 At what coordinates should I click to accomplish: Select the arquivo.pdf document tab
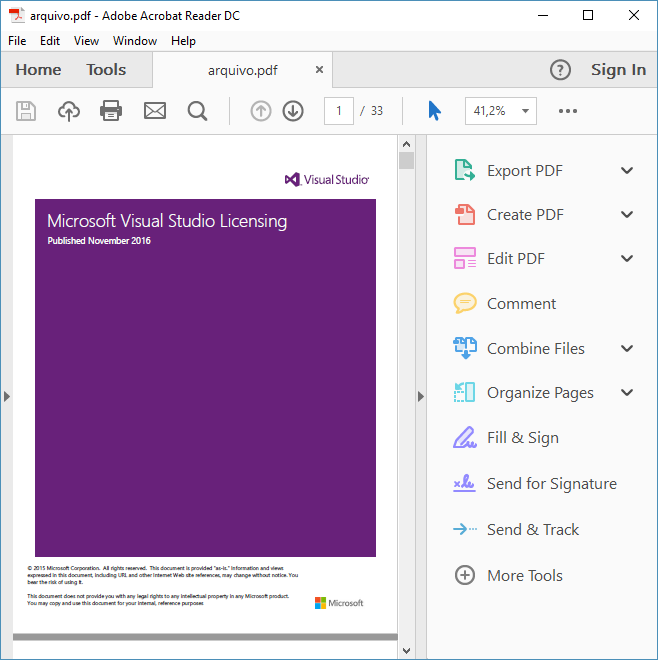(243, 70)
